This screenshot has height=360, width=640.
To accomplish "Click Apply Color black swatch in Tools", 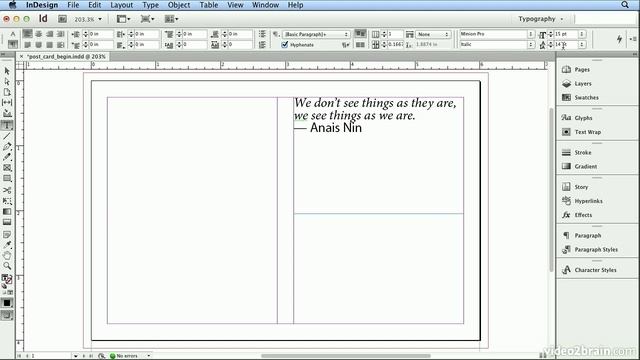I will [x=7, y=303].
